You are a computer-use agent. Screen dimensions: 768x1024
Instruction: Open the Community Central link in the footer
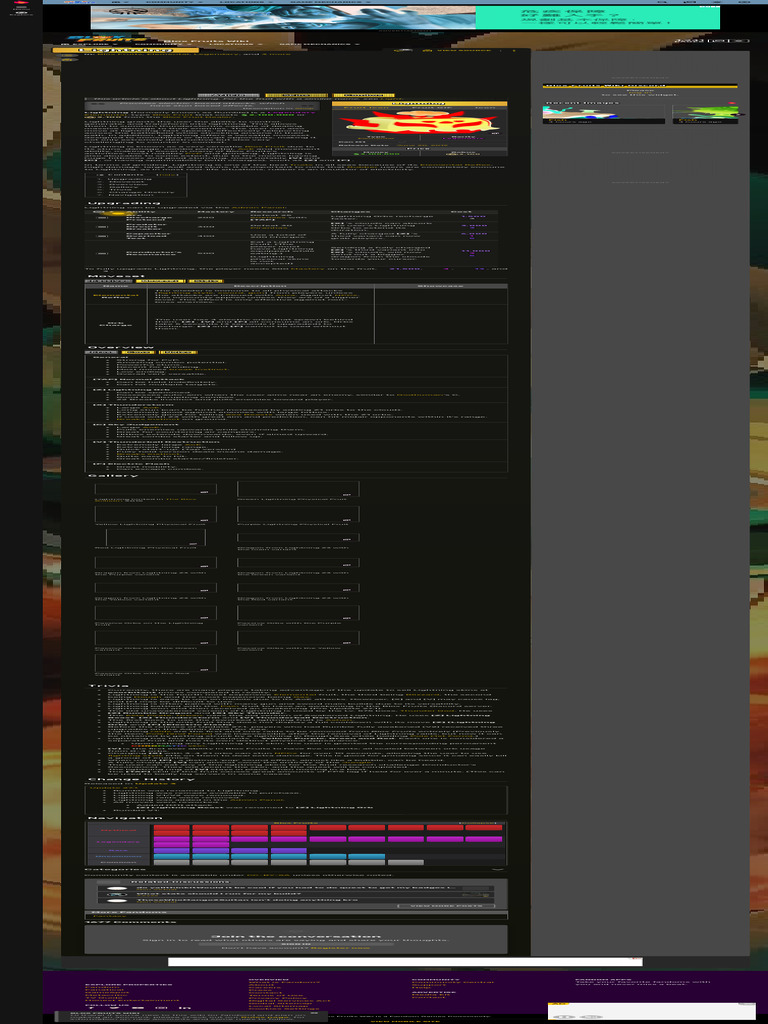453,982
